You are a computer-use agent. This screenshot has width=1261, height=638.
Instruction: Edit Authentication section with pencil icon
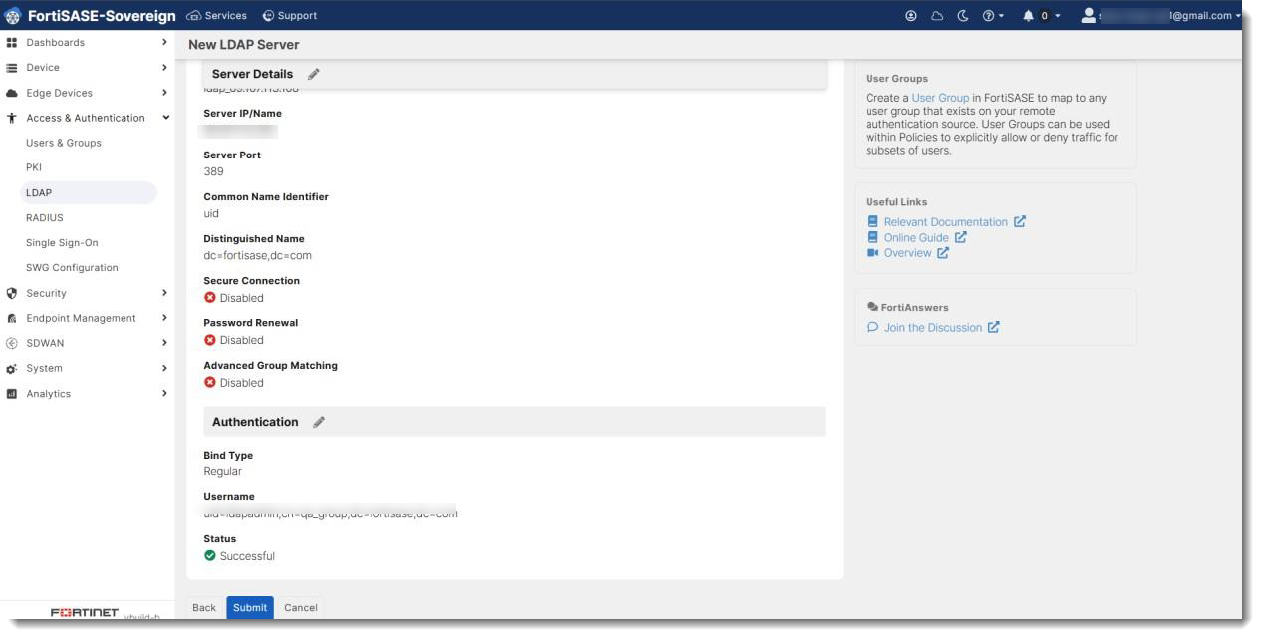point(319,422)
